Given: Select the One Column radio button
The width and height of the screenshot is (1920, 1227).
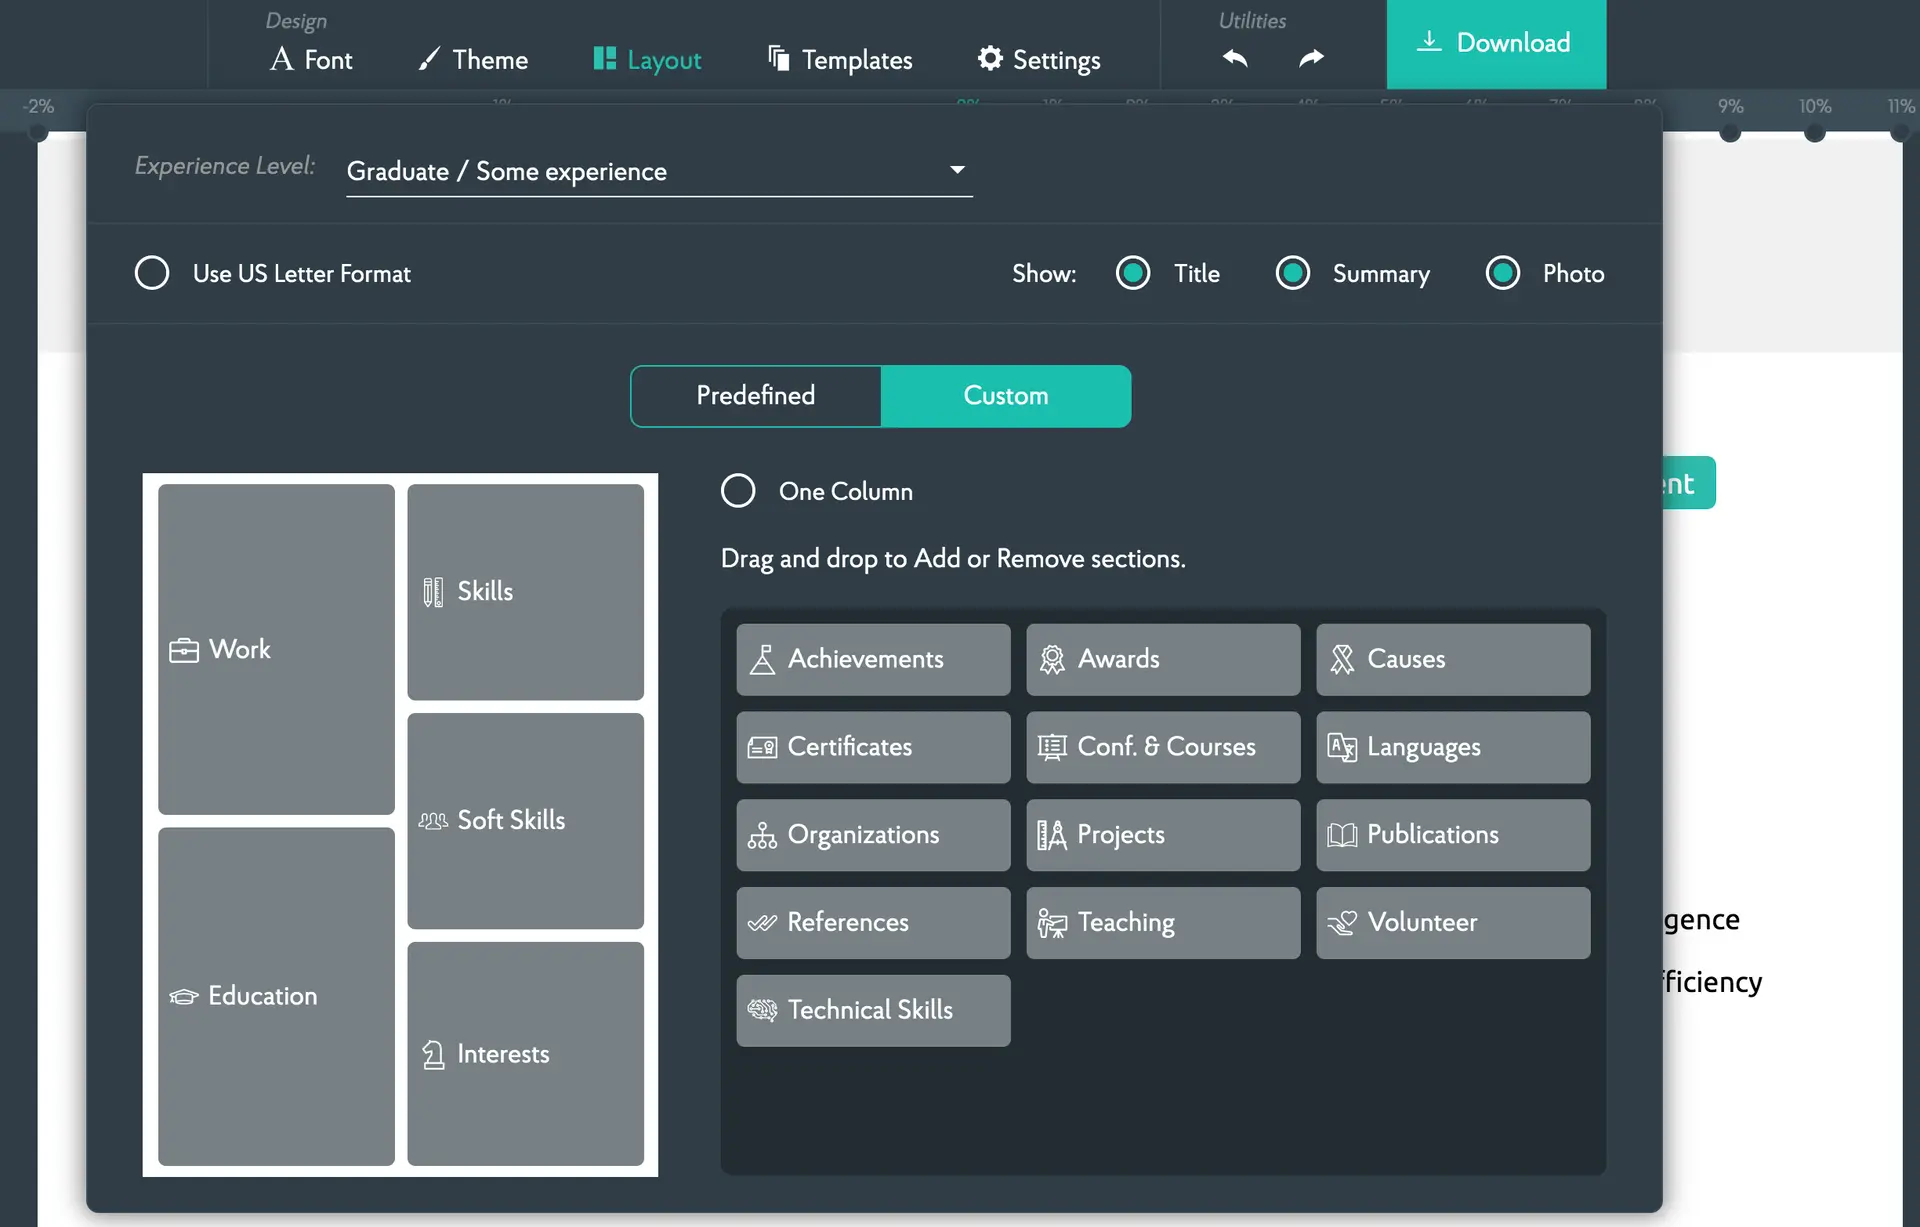Looking at the screenshot, I should 738,491.
